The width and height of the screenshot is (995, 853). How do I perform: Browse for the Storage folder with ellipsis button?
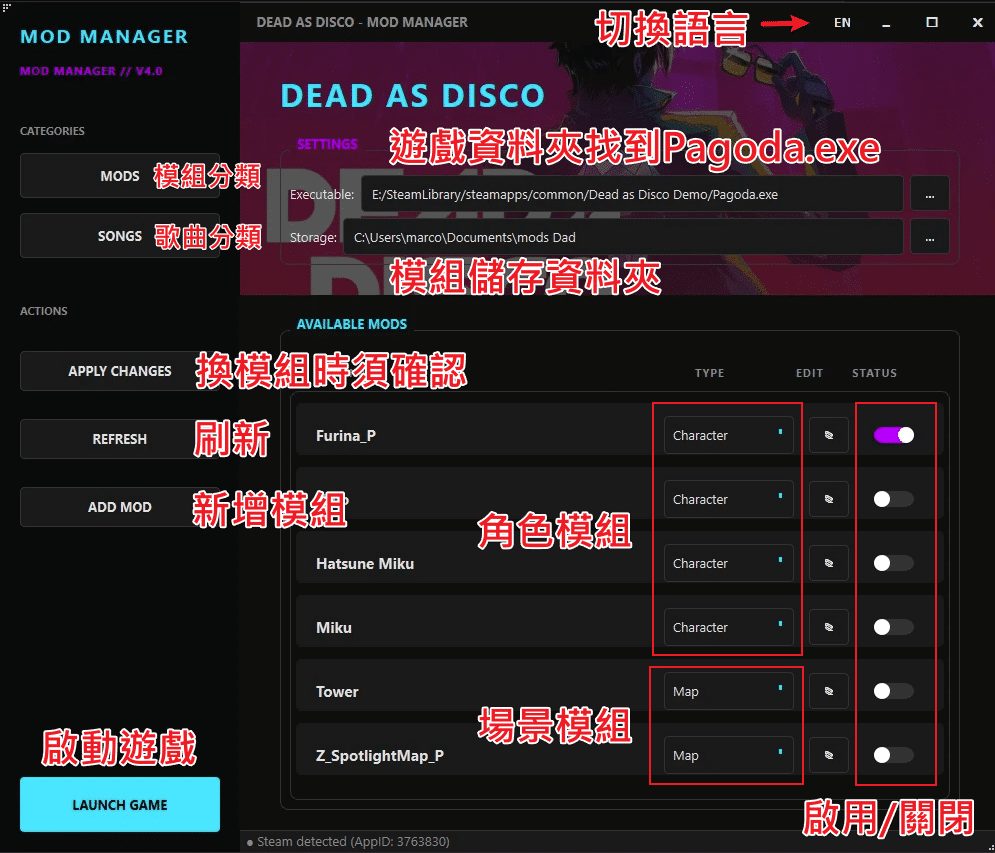click(x=930, y=237)
